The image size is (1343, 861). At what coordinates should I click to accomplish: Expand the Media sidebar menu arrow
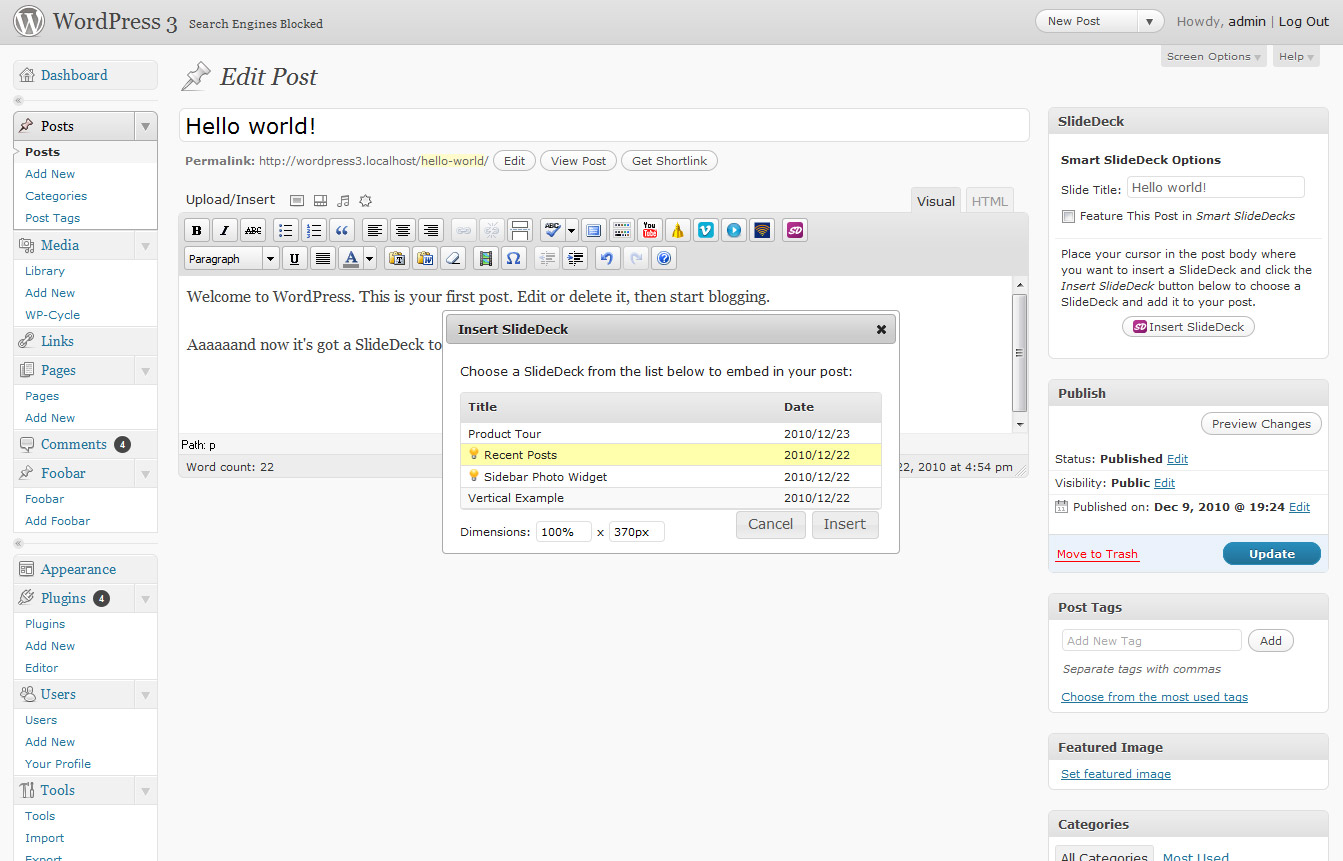[x=146, y=245]
